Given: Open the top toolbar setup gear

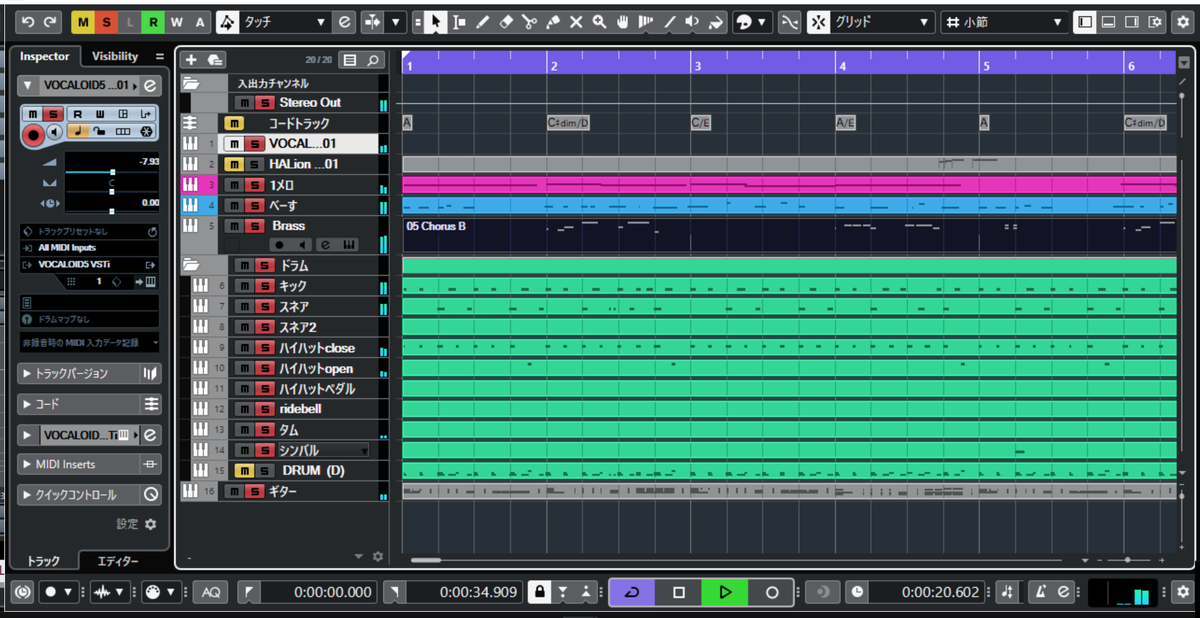Looking at the screenshot, I should tap(1181, 21).
